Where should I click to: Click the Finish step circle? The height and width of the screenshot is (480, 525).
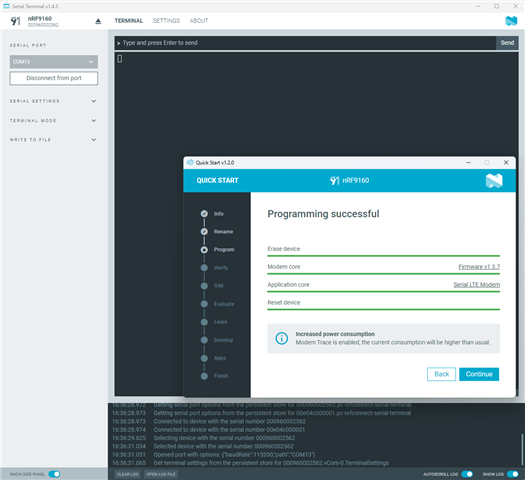click(x=204, y=376)
